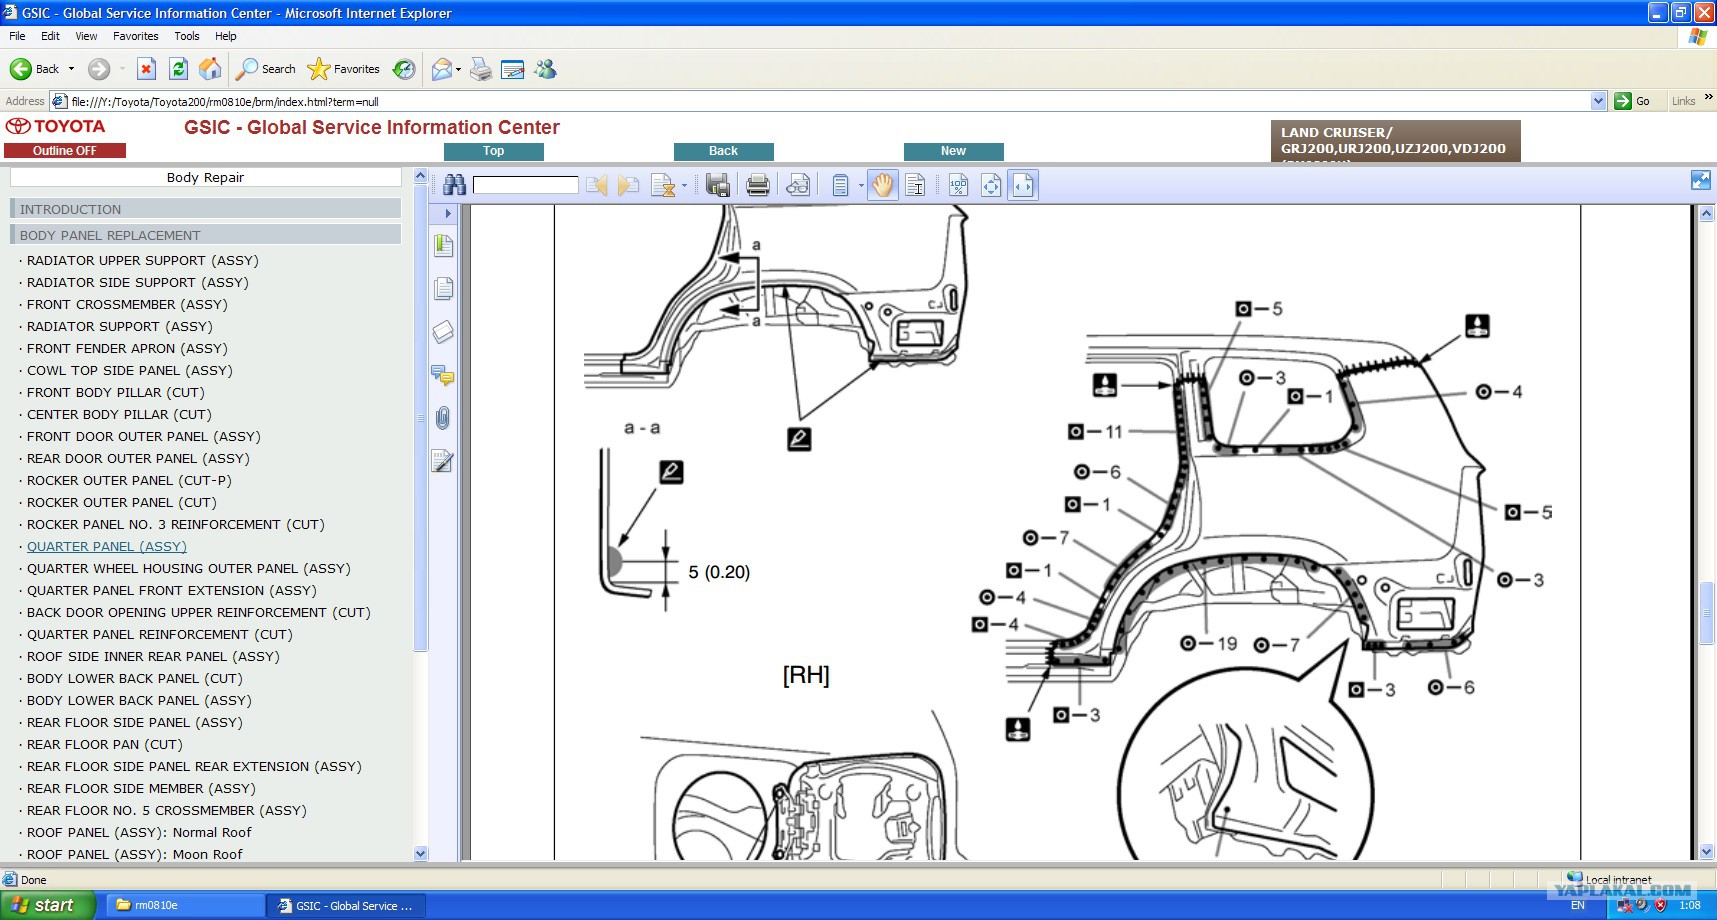Select the Hand pan tool
The height and width of the screenshot is (920, 1717).
882,185
